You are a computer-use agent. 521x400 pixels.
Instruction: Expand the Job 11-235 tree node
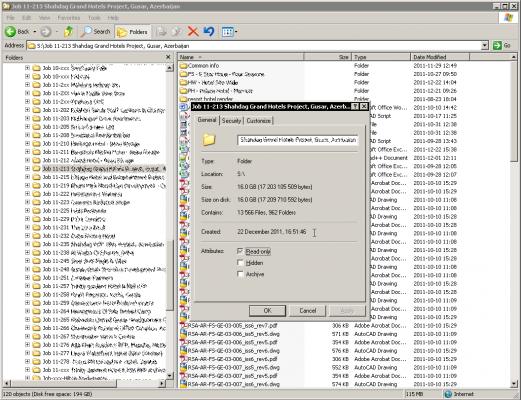27,244
